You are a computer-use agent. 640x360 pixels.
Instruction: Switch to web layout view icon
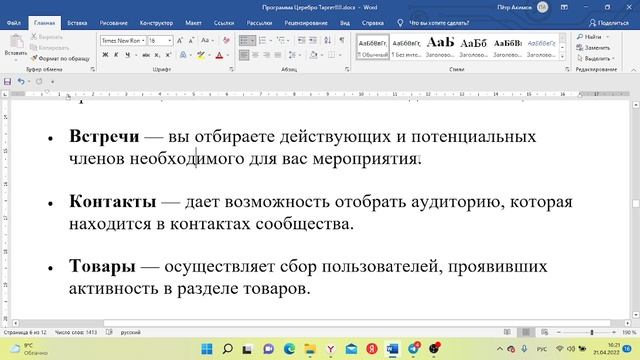point(544,332)
